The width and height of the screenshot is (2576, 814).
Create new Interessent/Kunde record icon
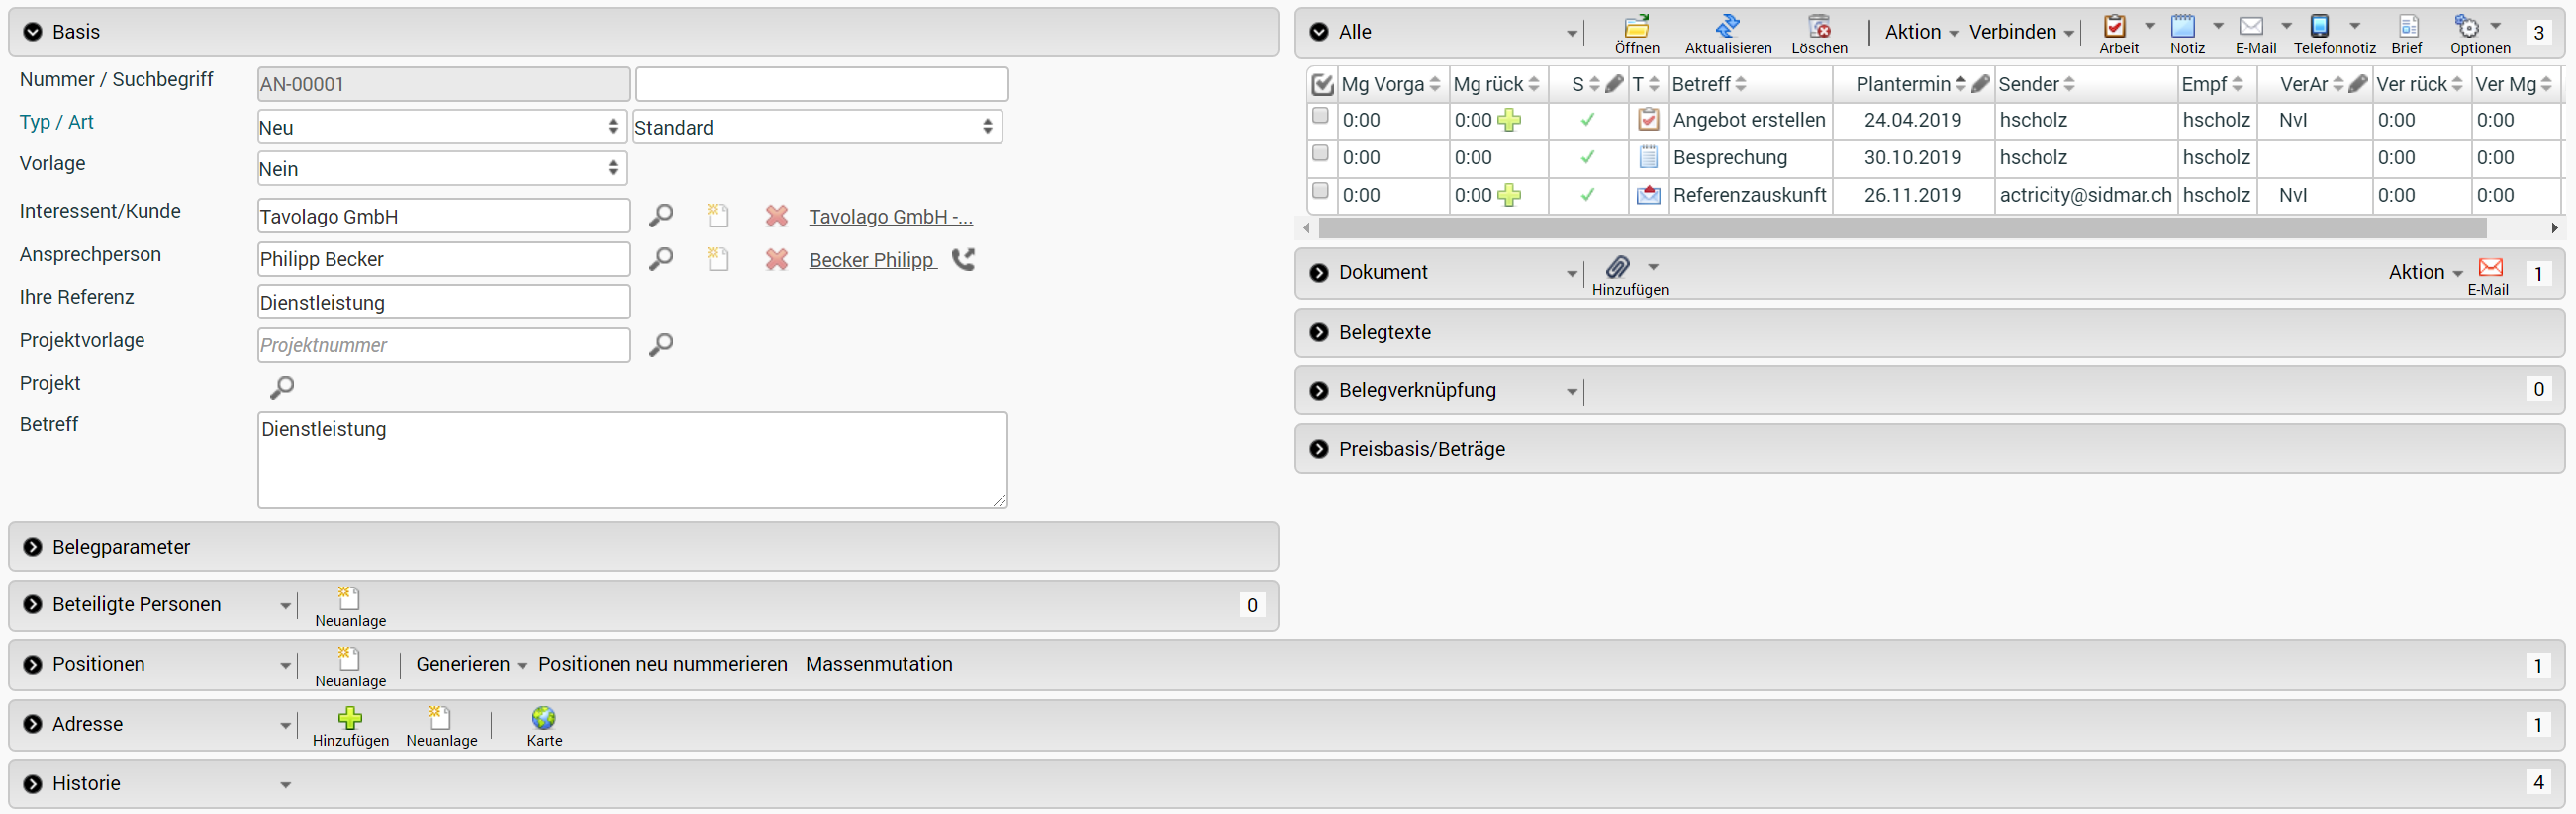(x=717, y=215)
